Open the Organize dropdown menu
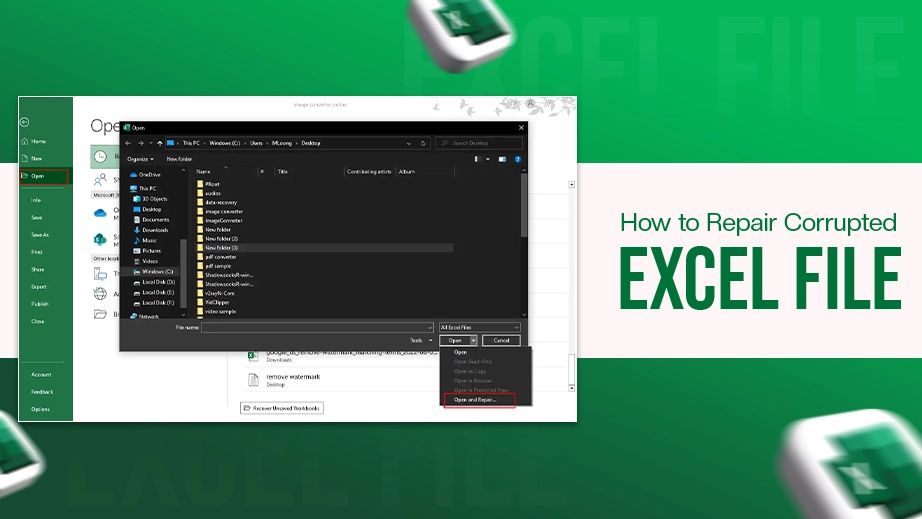This screenshot has width=922, height=519. point(140,159)
